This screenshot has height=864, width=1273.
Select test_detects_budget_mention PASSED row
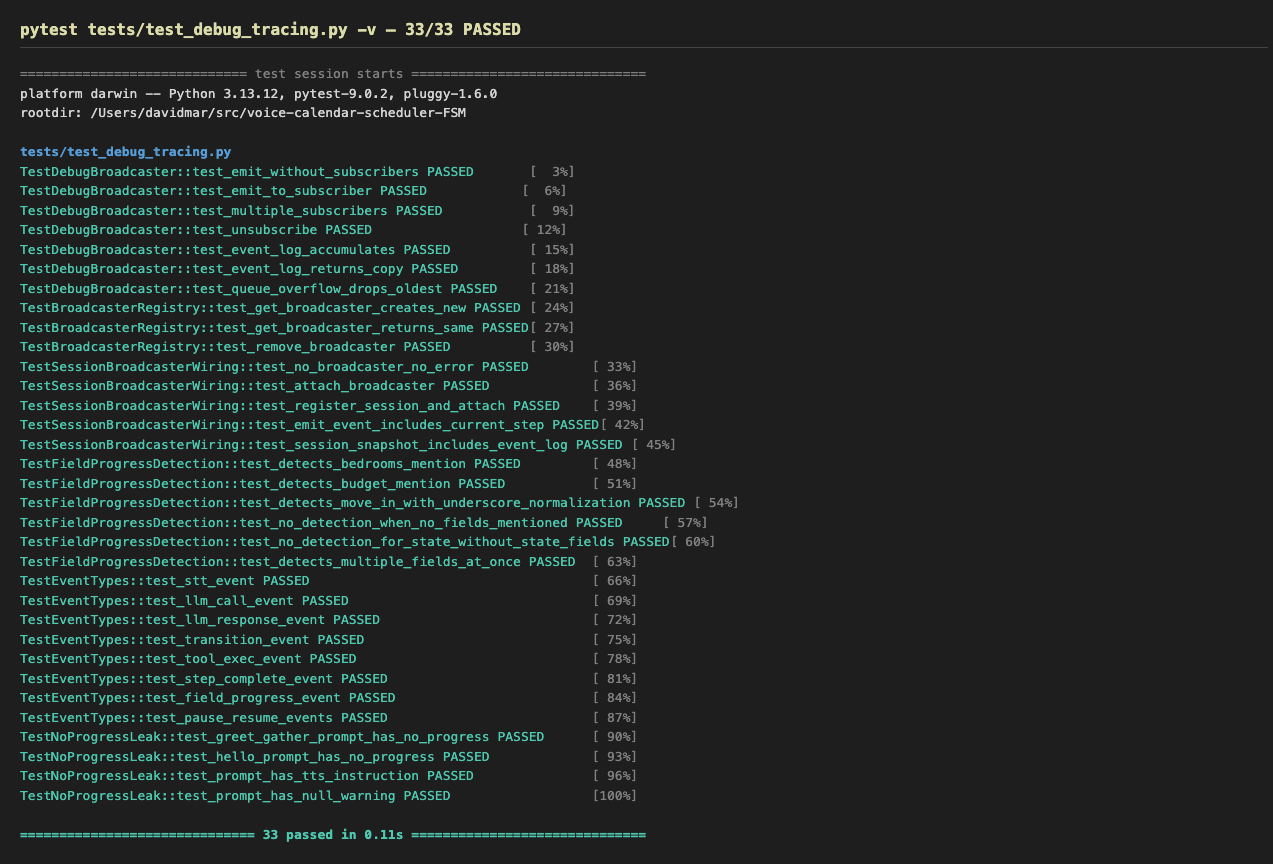click(328, 484)
